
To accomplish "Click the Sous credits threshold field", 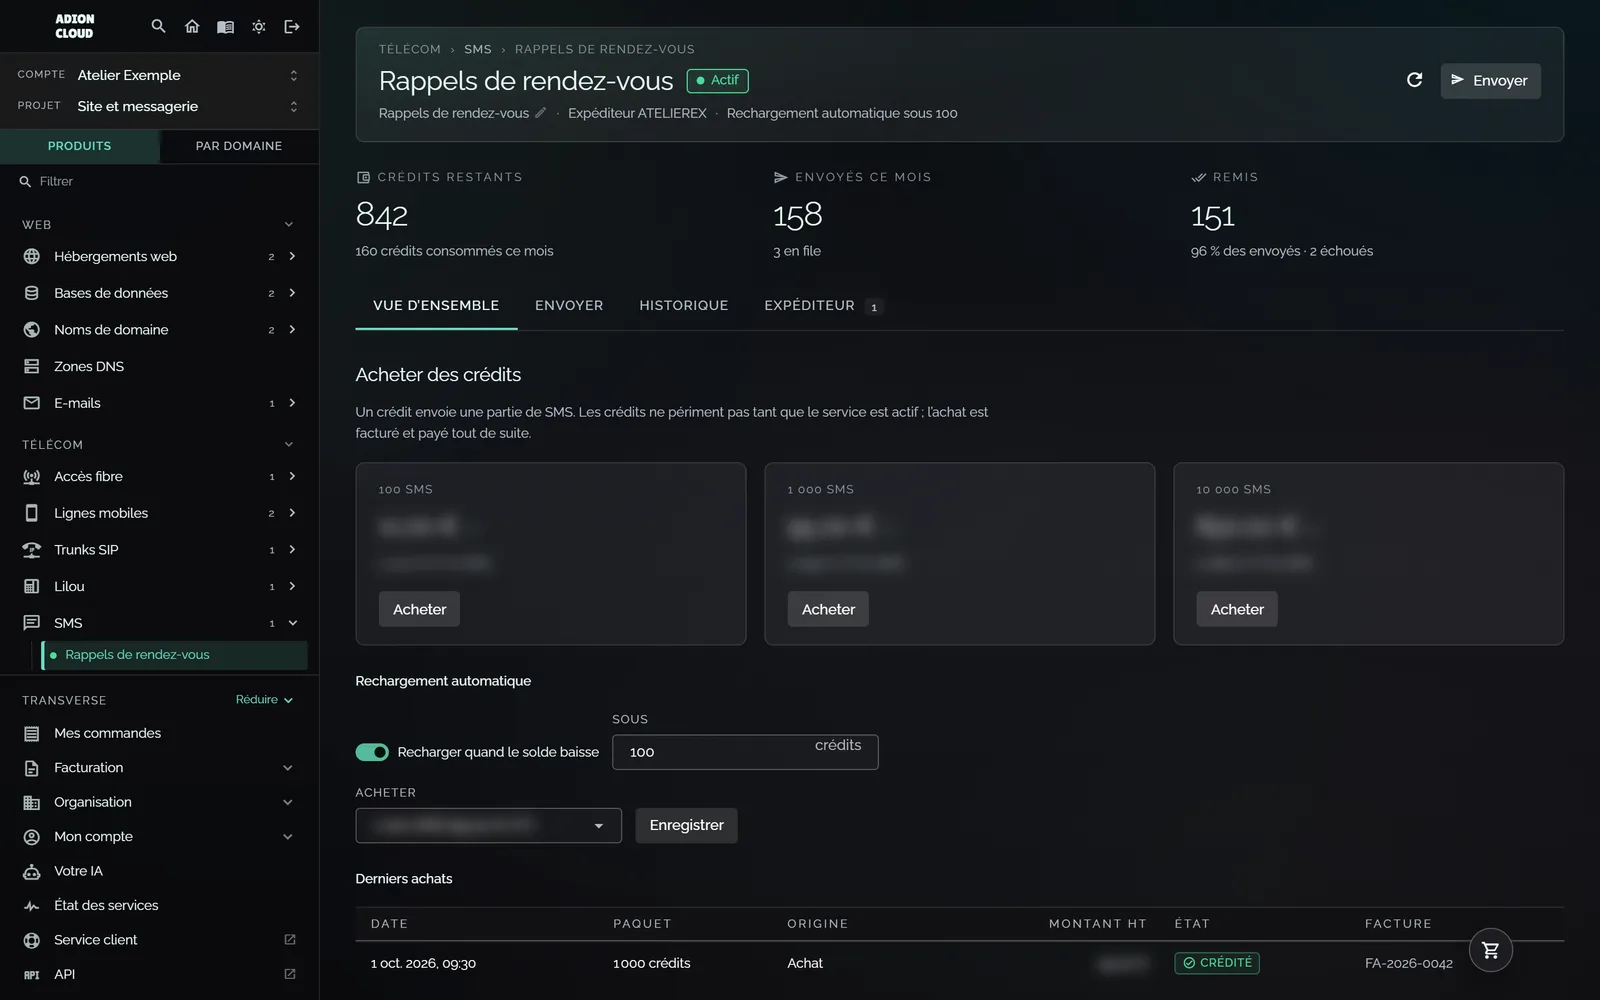I will click(745, 752).
